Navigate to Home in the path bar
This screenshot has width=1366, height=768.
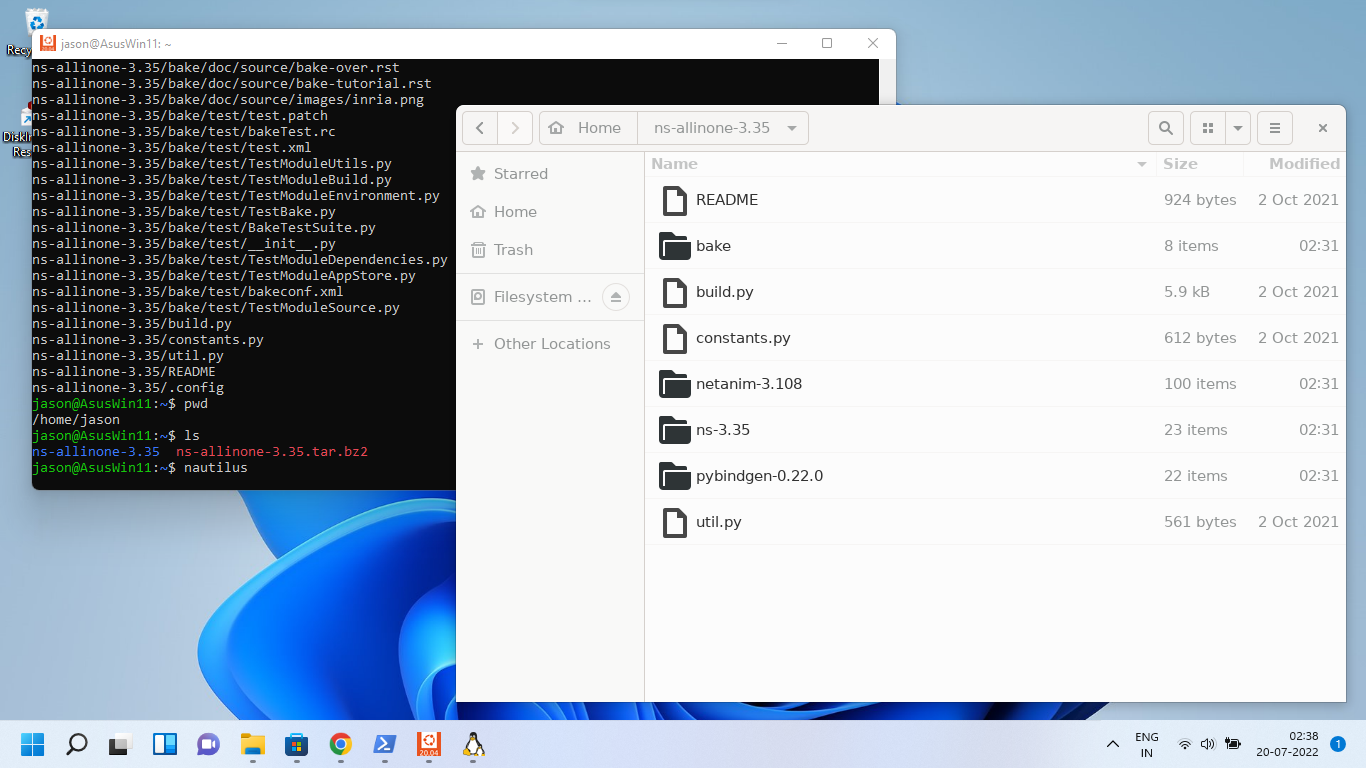(x=587, y=128)
